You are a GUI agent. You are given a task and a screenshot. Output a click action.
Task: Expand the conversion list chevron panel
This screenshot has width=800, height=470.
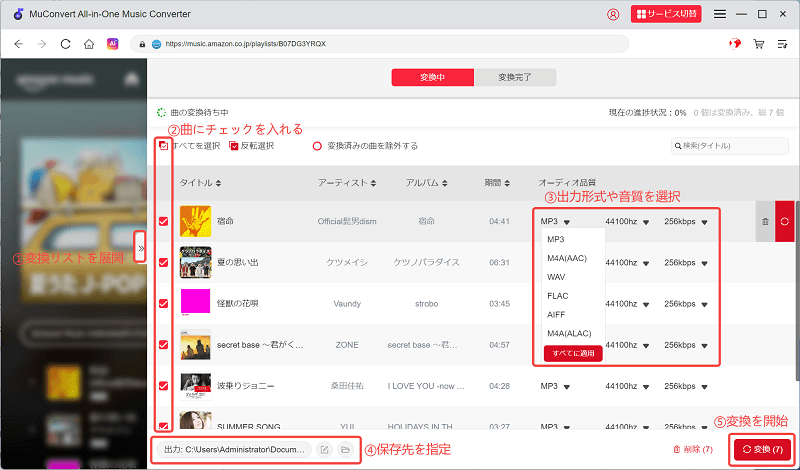pos(140,248)
